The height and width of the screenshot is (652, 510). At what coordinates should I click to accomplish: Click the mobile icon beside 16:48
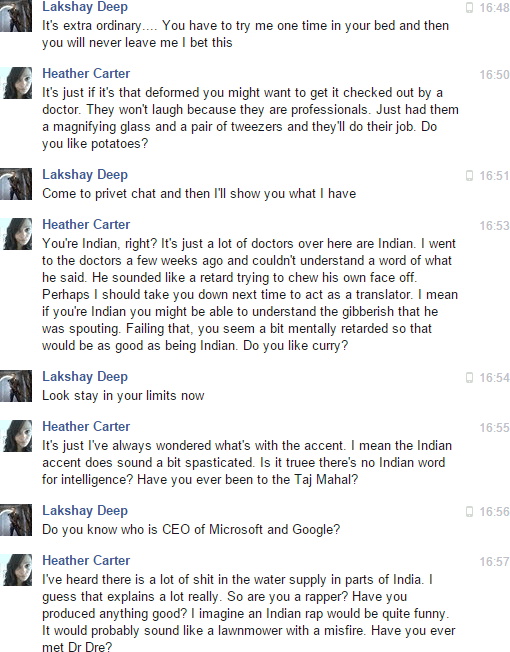[x=469, y=8]
